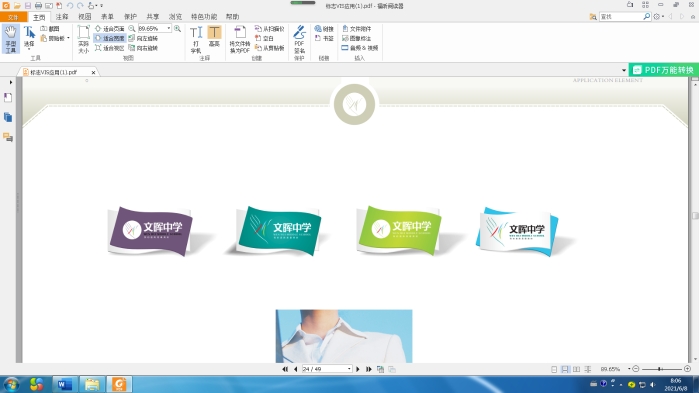Rotate the view left with rotate icon

click(x=143, y=38)
